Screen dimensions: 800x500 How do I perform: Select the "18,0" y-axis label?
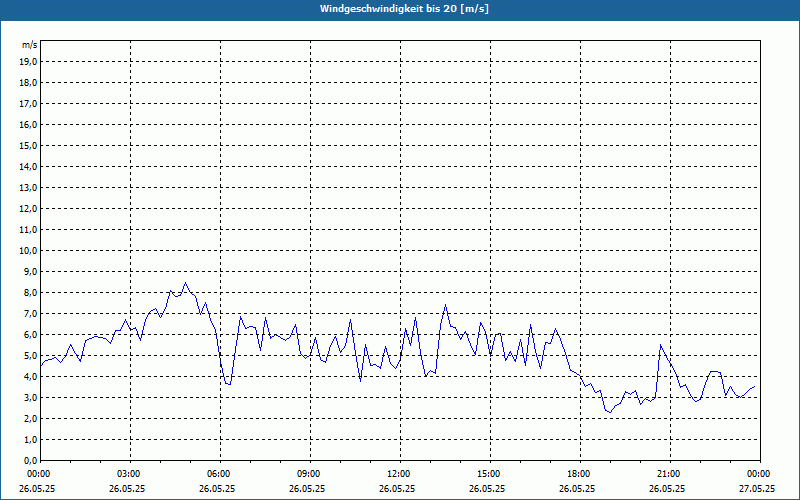pyautogui.click(x=28, y=83)
